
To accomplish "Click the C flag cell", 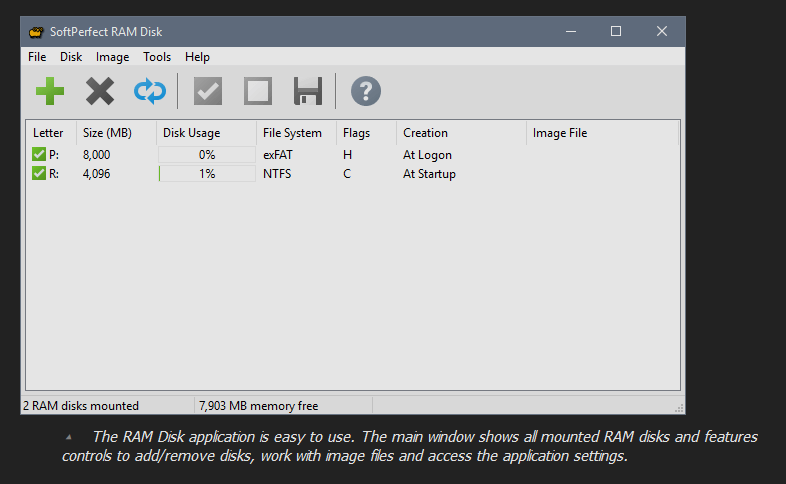I will point(347,174).
